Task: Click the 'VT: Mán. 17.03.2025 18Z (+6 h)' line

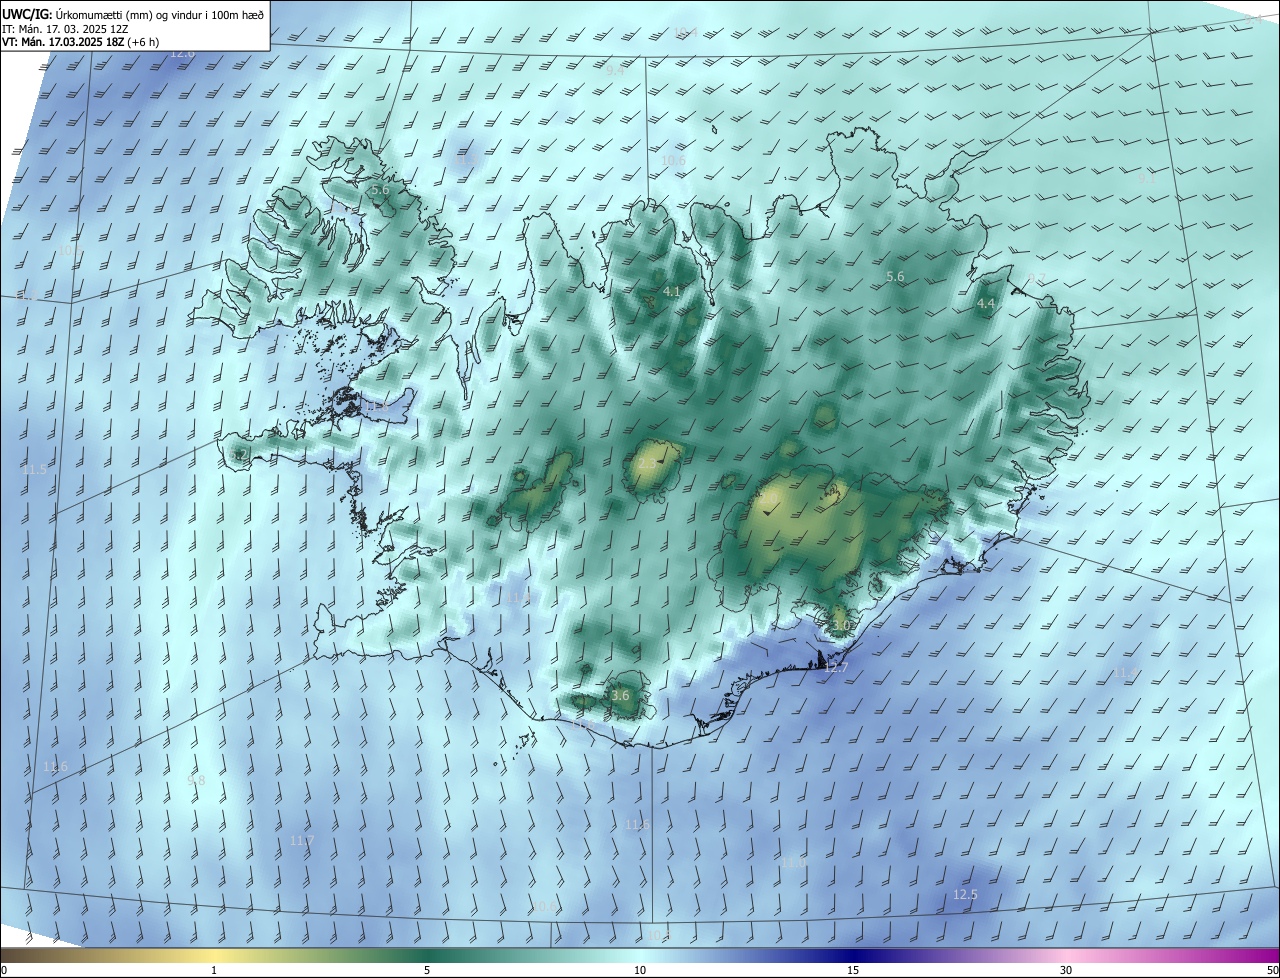Action: 80,42
